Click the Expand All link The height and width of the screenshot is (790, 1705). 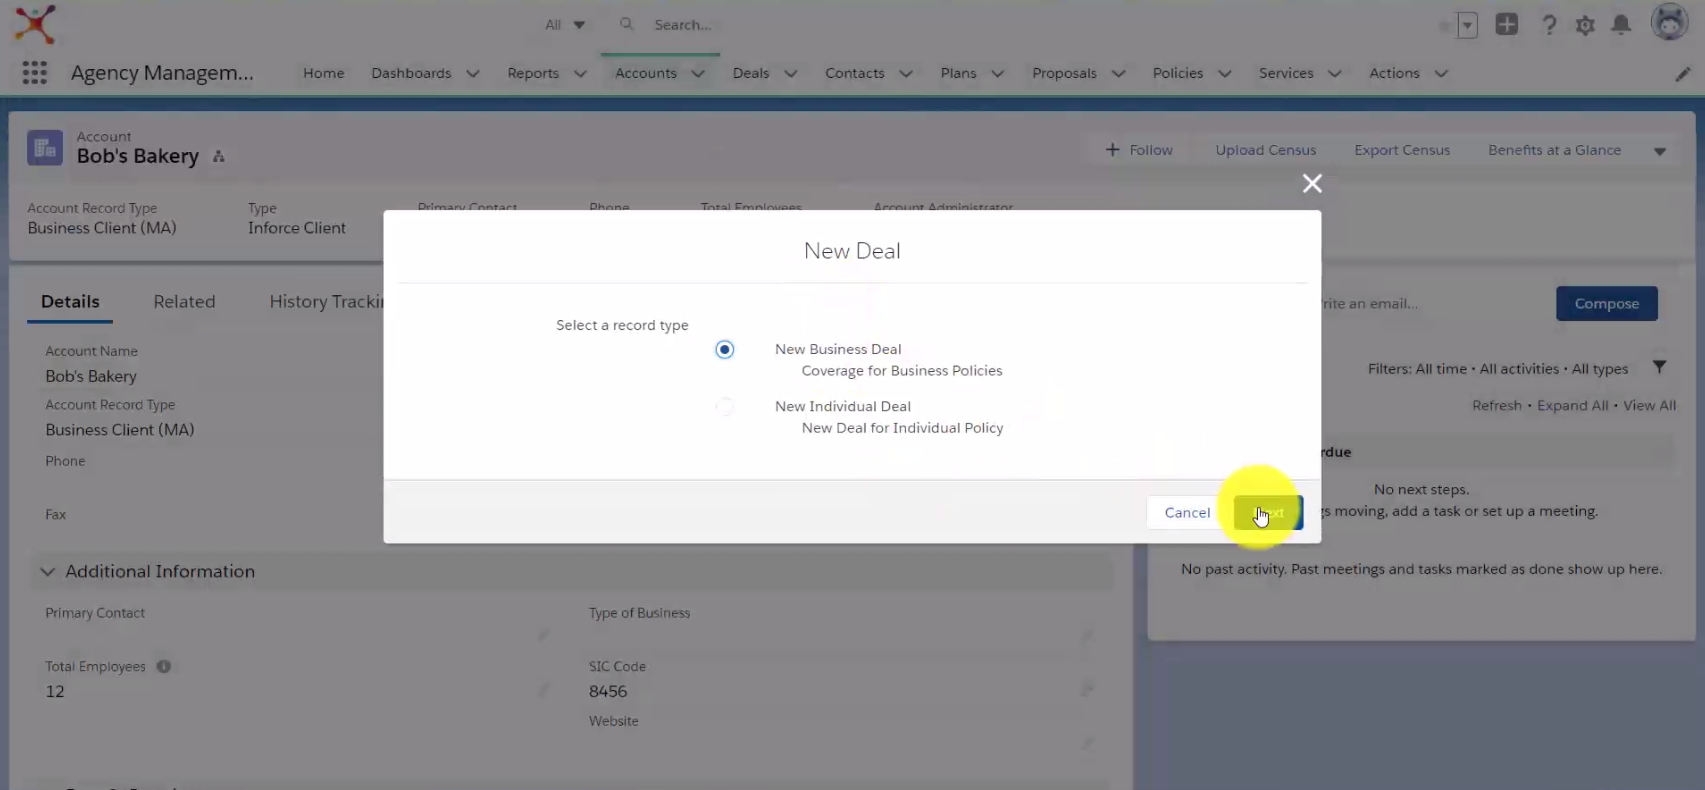(1573, 405)
